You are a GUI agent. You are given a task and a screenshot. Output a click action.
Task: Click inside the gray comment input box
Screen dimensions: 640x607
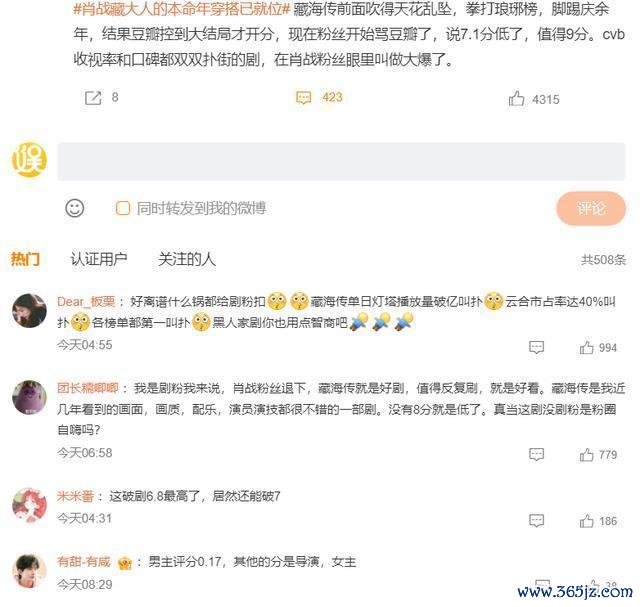(341, 162)
